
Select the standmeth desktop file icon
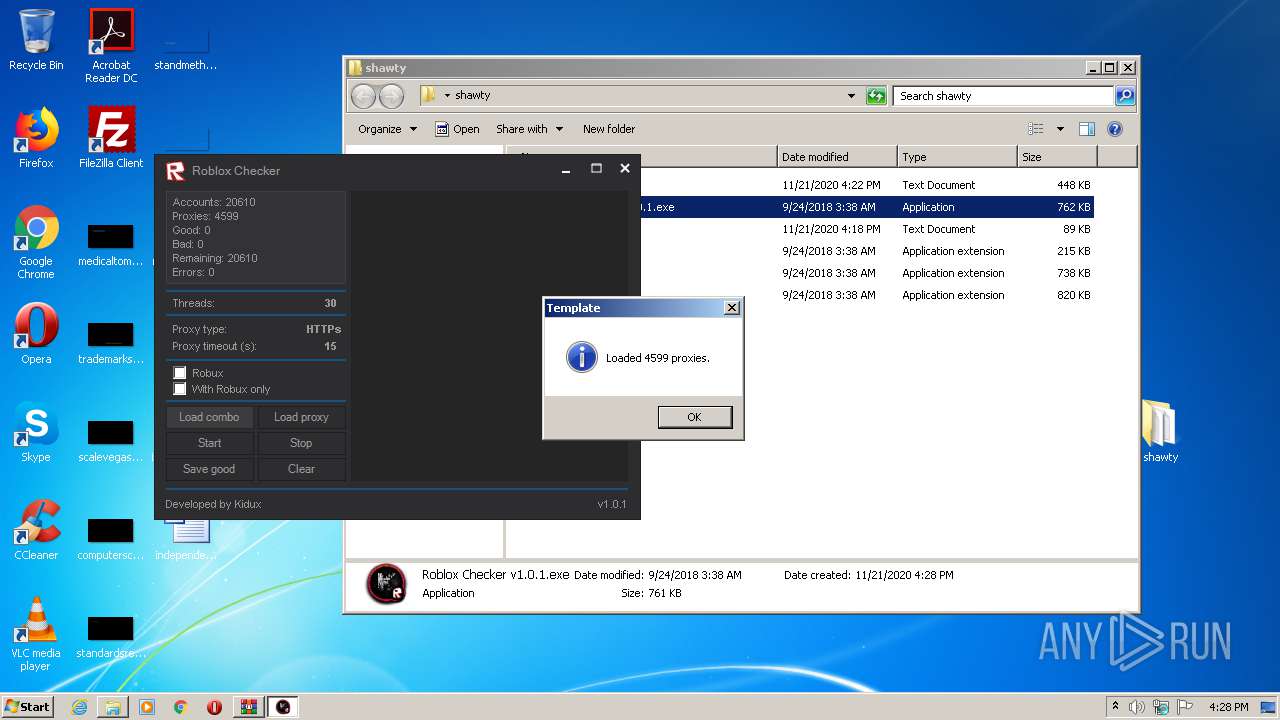[185, 46]
